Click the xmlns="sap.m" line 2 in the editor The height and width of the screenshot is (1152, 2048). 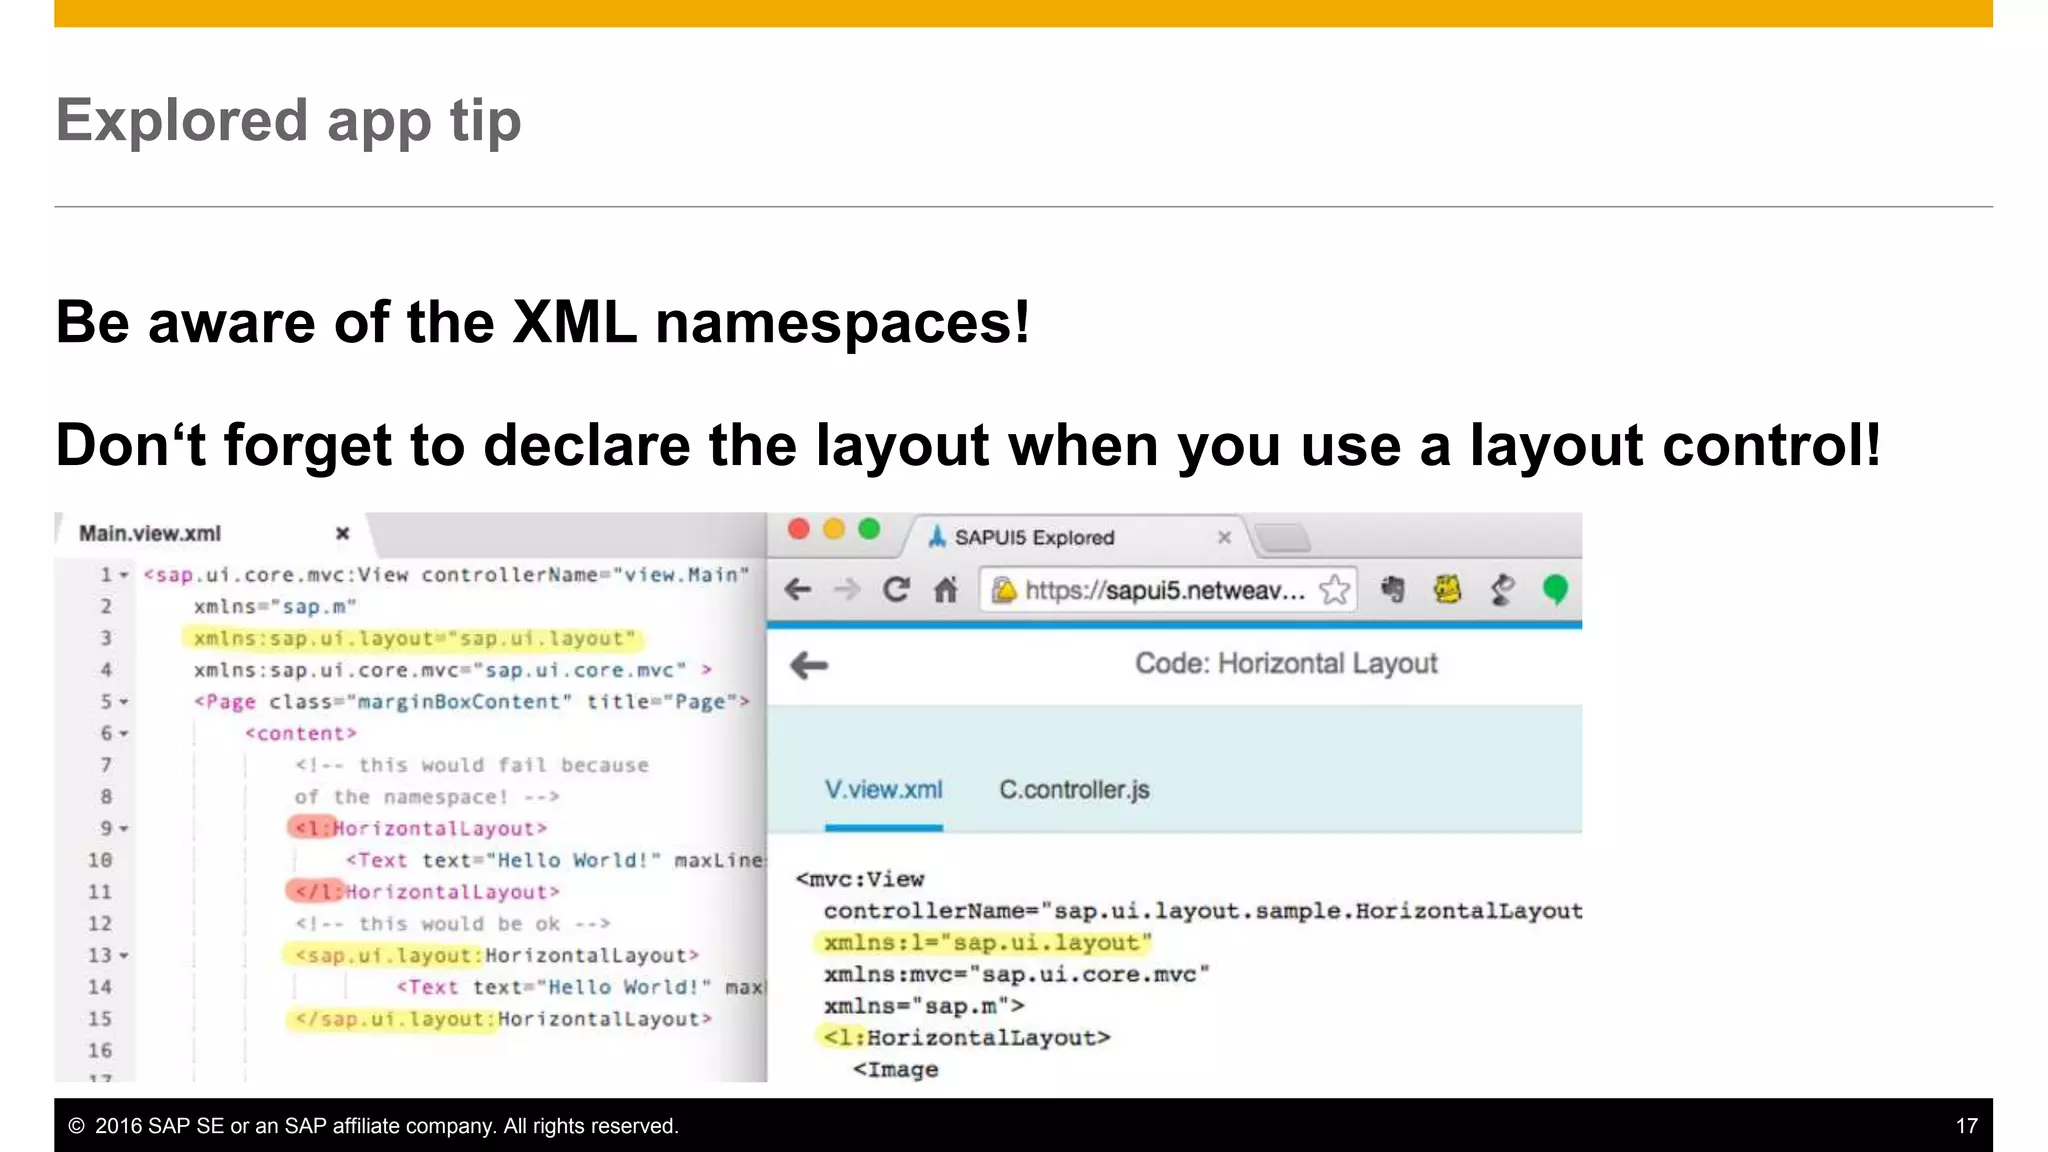tap(275, 607)
